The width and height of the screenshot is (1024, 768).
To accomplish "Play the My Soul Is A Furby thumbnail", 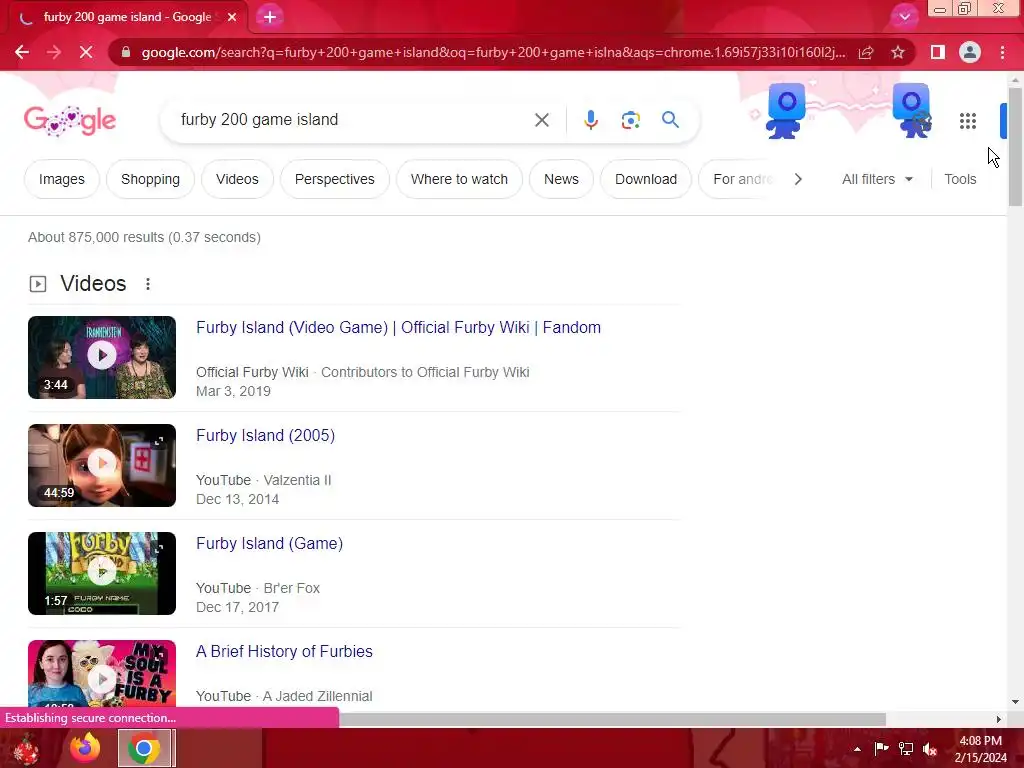I will pyautogui.click(x=102, y=673).
